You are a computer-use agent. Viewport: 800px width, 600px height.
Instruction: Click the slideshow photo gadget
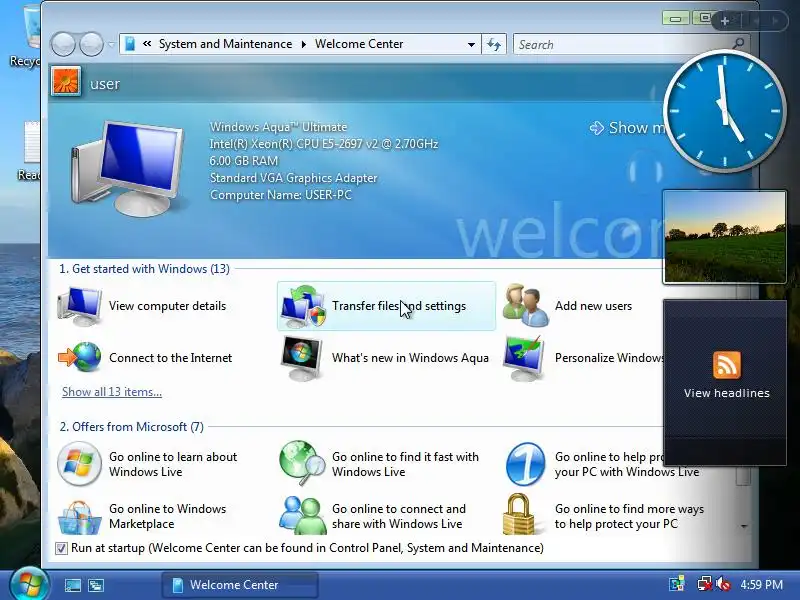click(724, 237)
